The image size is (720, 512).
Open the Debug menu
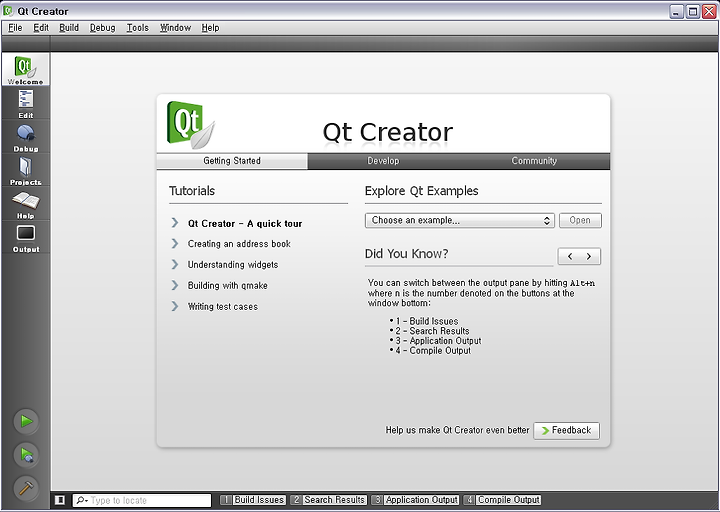(102, 28)
